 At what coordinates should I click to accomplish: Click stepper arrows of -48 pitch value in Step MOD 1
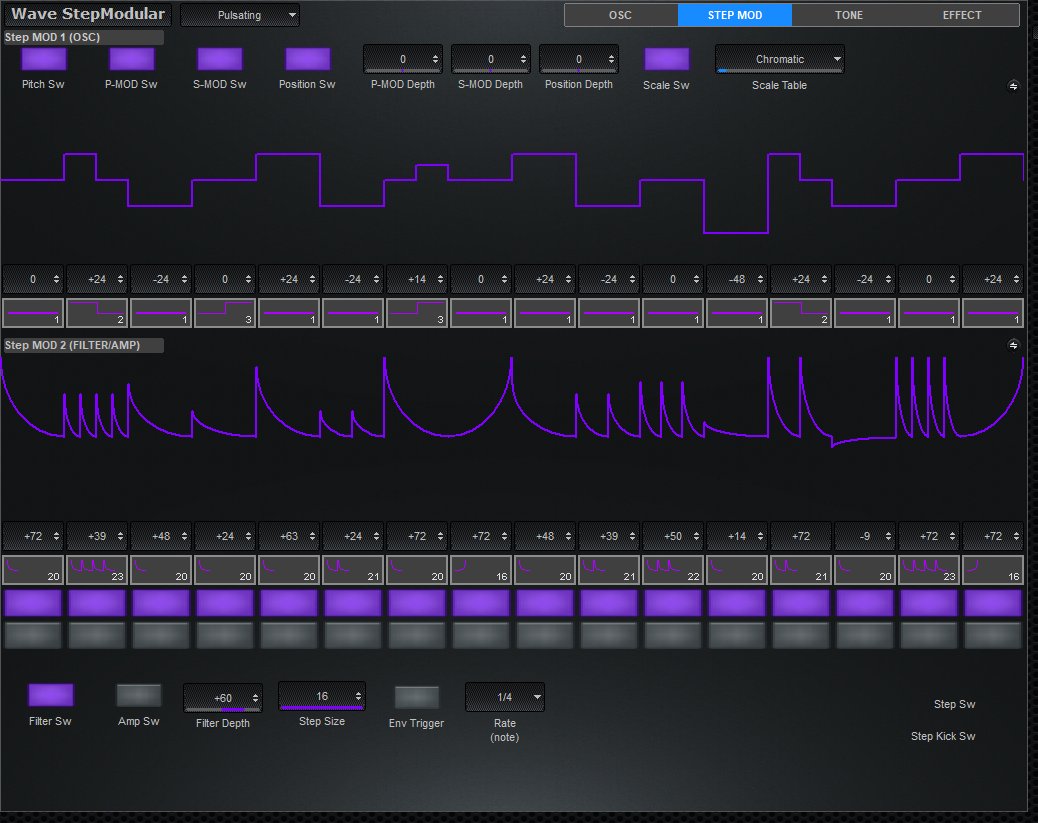pyautogui.click(x=760, y=279)
